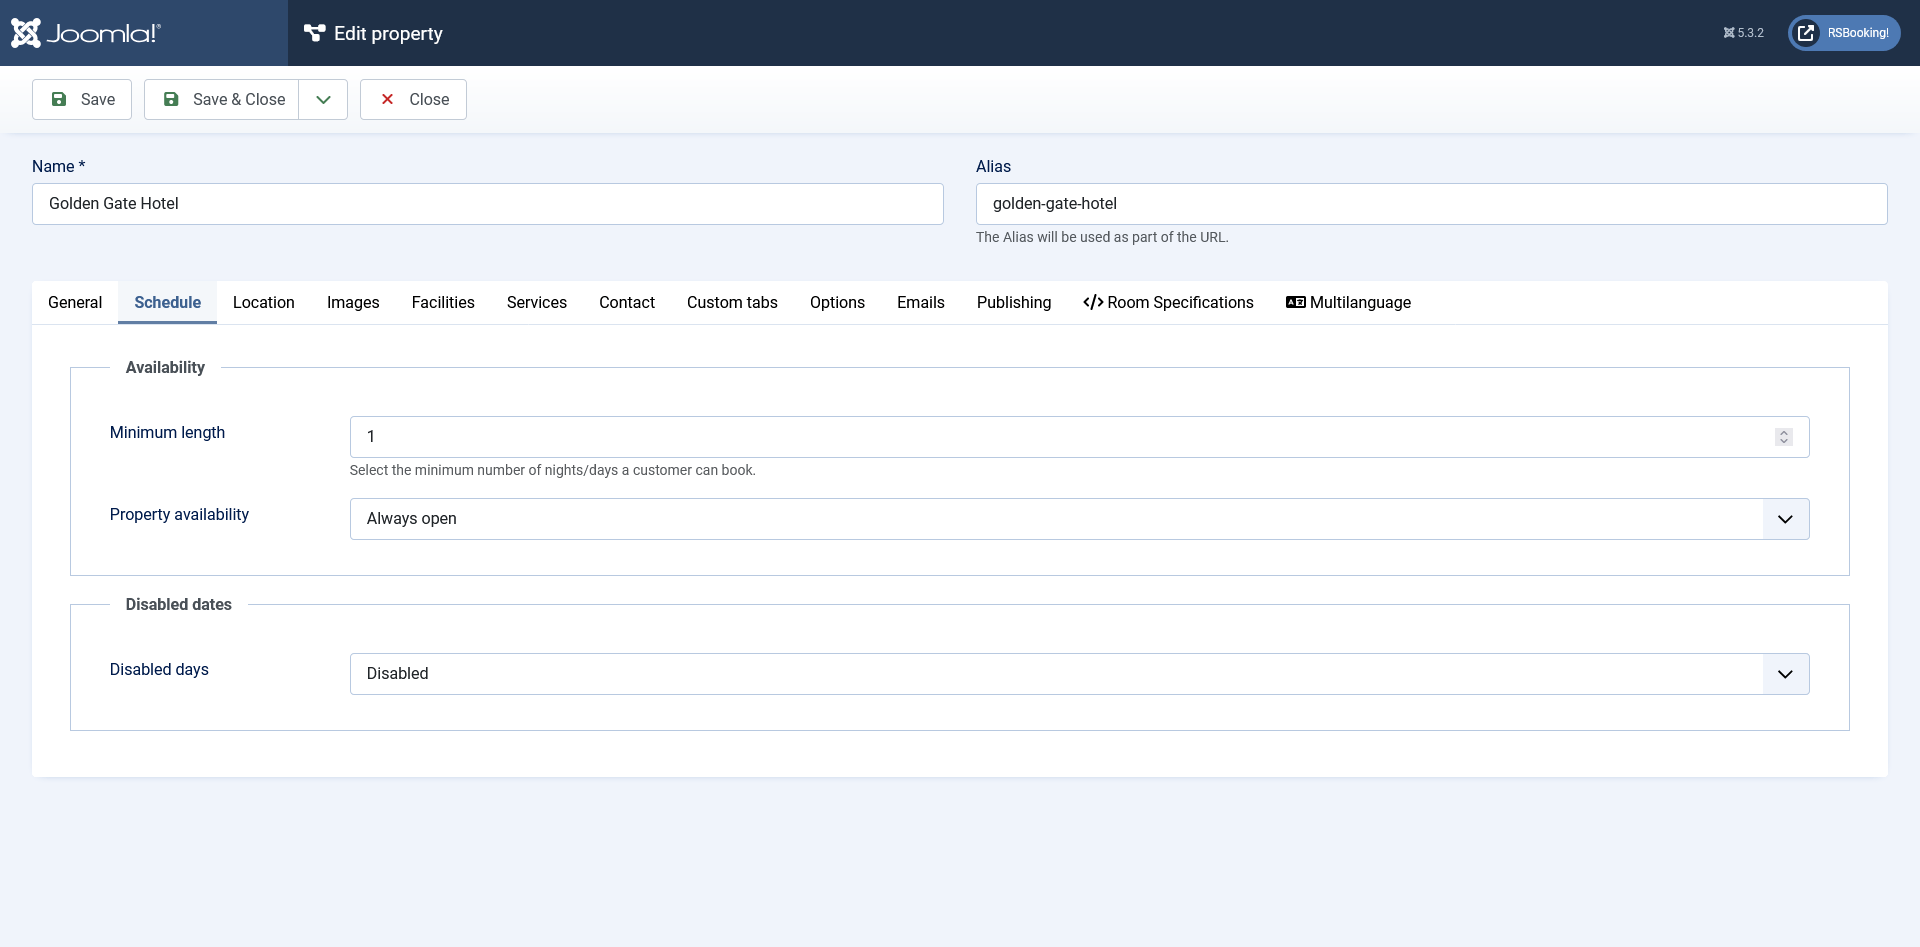
Task: Click the Close button with red X
Action: 413,99
